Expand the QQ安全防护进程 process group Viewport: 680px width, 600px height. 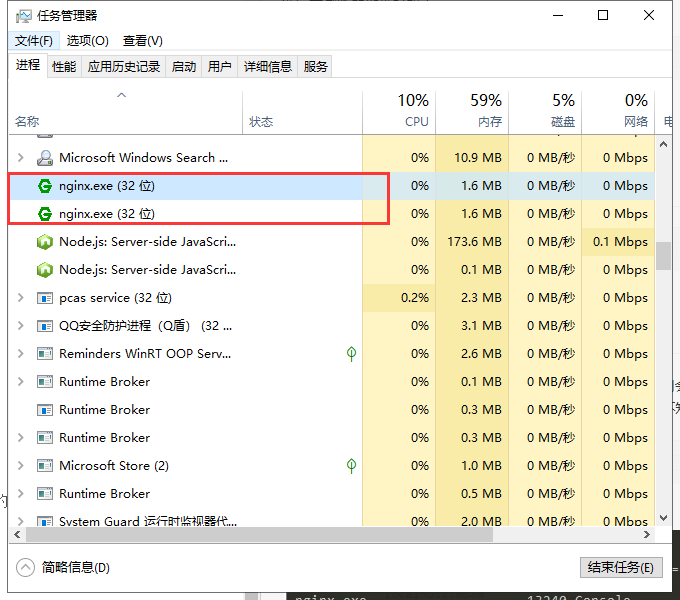pos(20,326)
